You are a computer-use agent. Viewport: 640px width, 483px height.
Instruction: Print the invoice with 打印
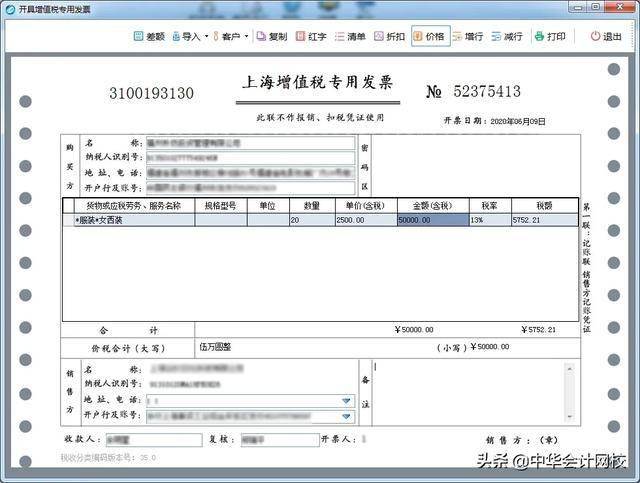pos(550,36)
